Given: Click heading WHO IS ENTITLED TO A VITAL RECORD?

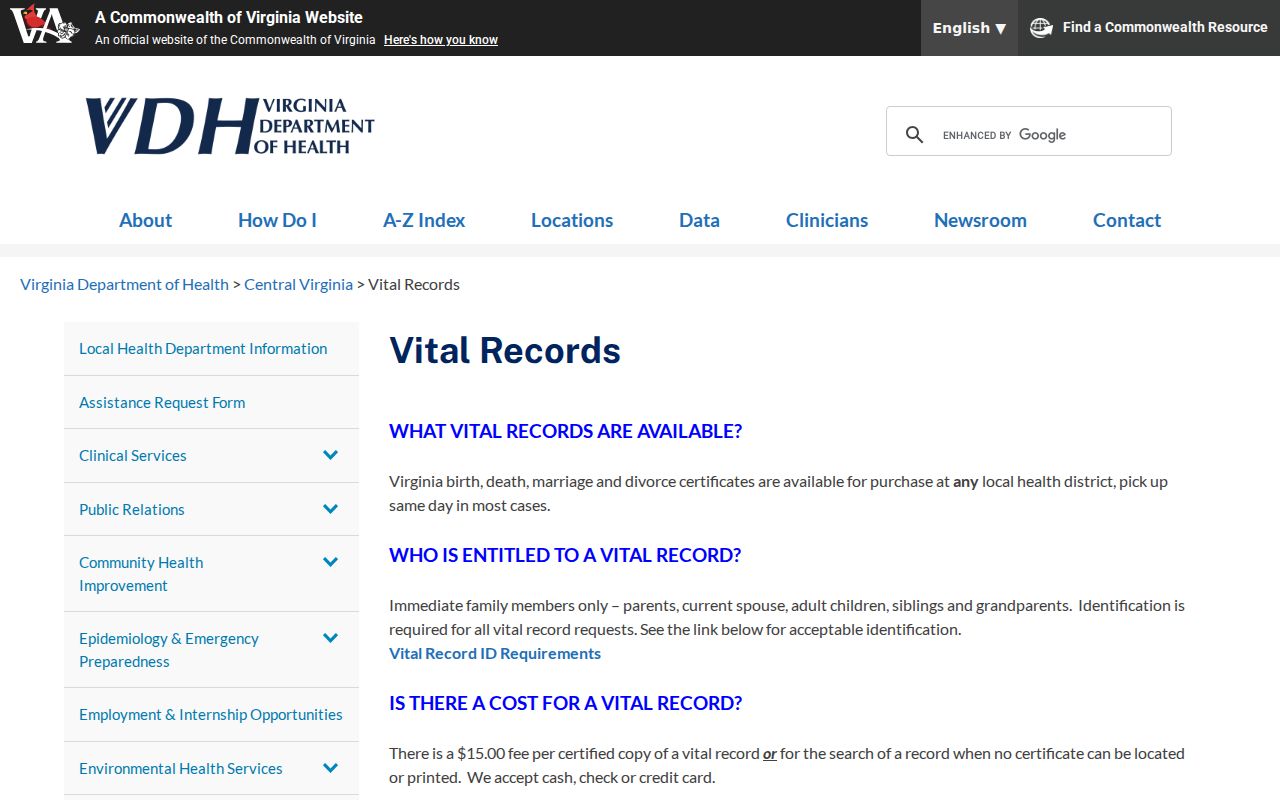Looking at the screenshot, I should tap(565, 555).
